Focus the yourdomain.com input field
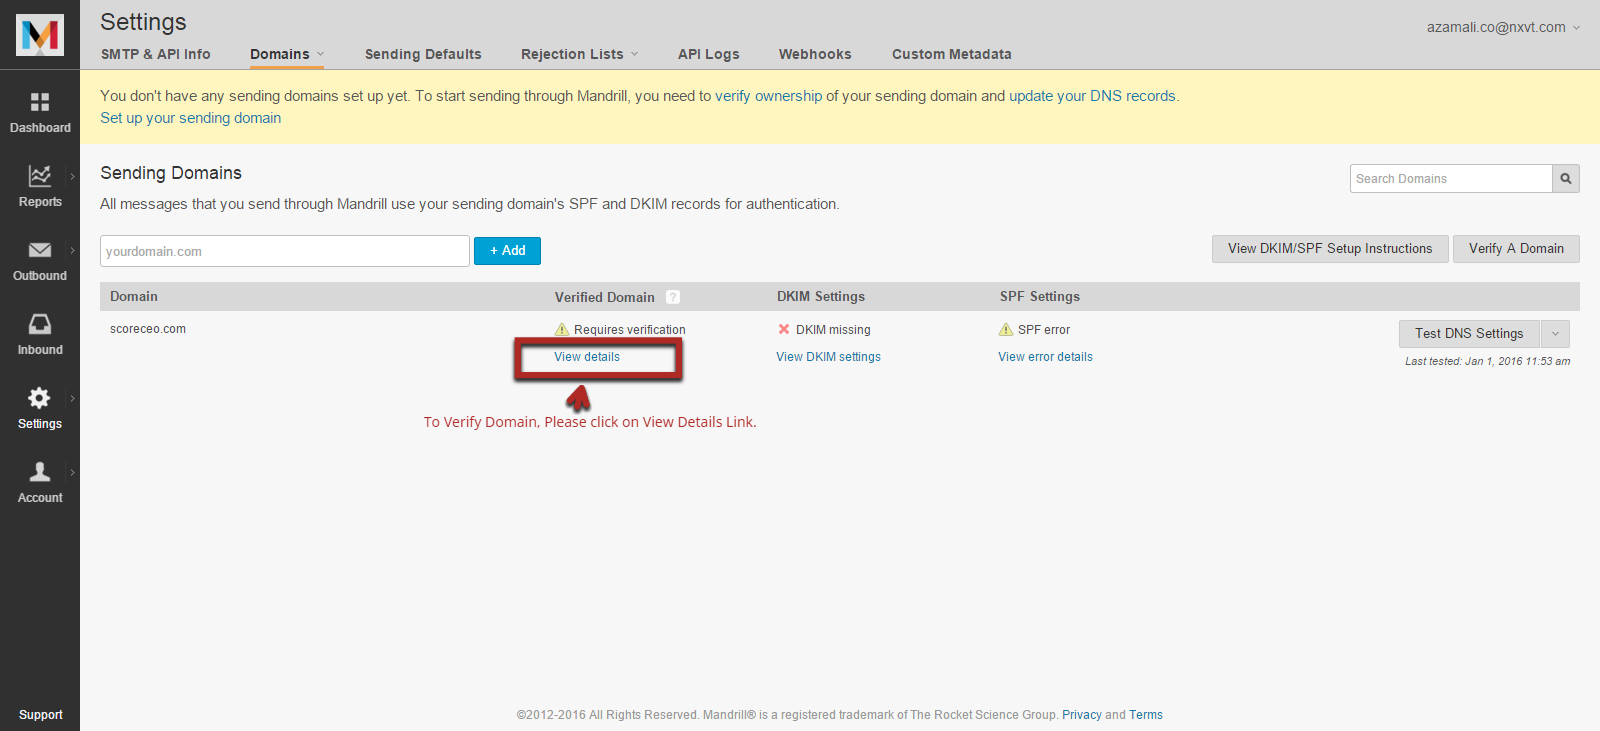The width and height of the screenshot is (1600, 731). pos(285,251)
